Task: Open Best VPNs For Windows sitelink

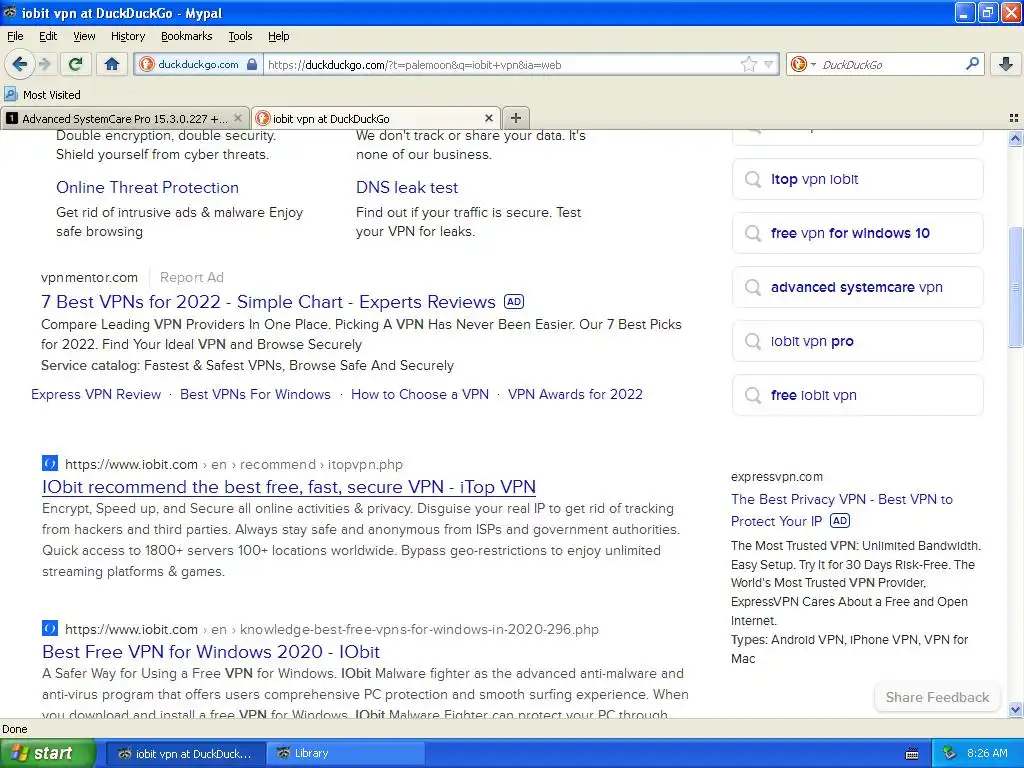Action: [x=255, y=394]
